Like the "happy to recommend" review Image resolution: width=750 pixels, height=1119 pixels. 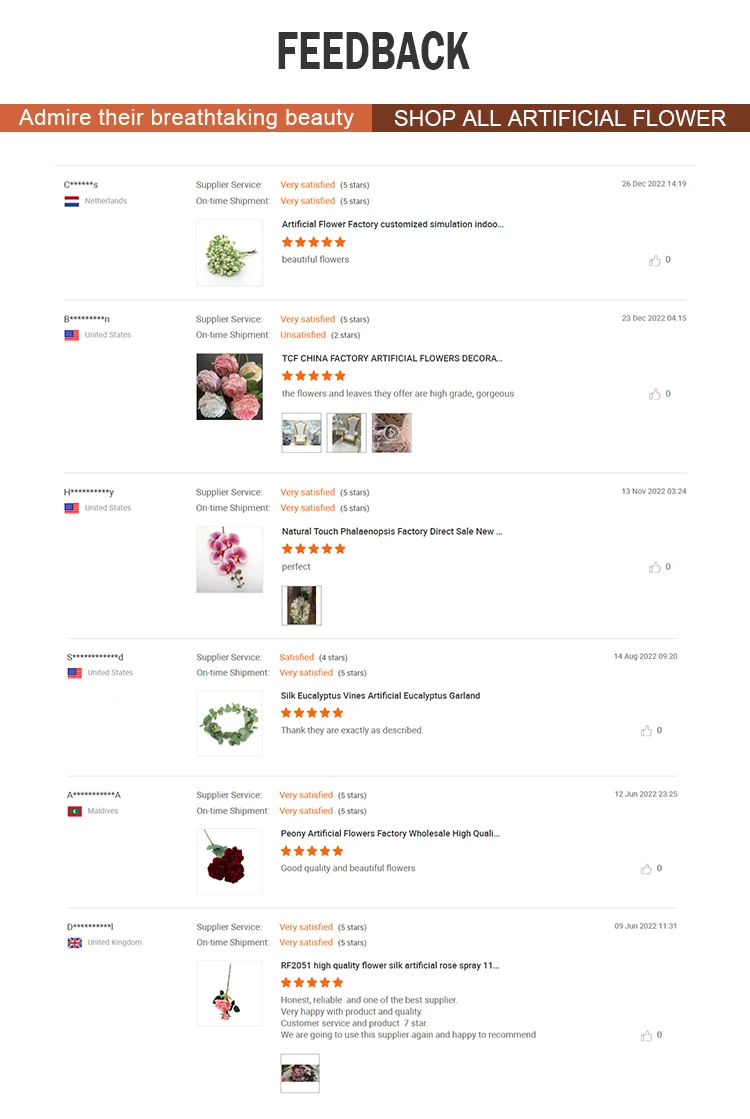(647, 1036)
